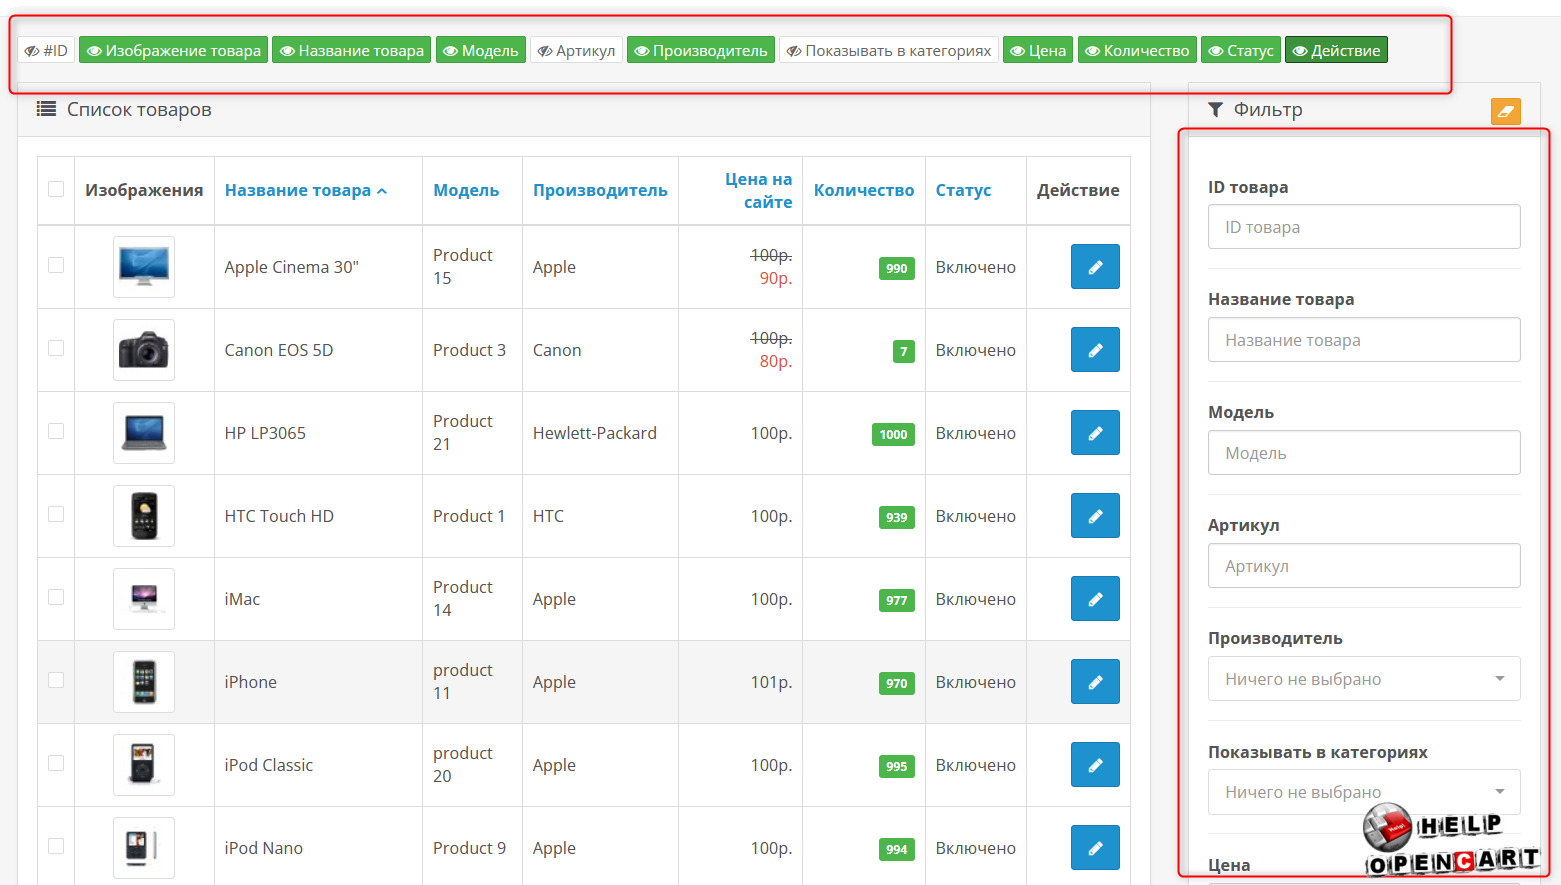This screenshot has height=885, width=1561.
Task: Focus the Артикул filter text field
Action: pos(1363,566)
